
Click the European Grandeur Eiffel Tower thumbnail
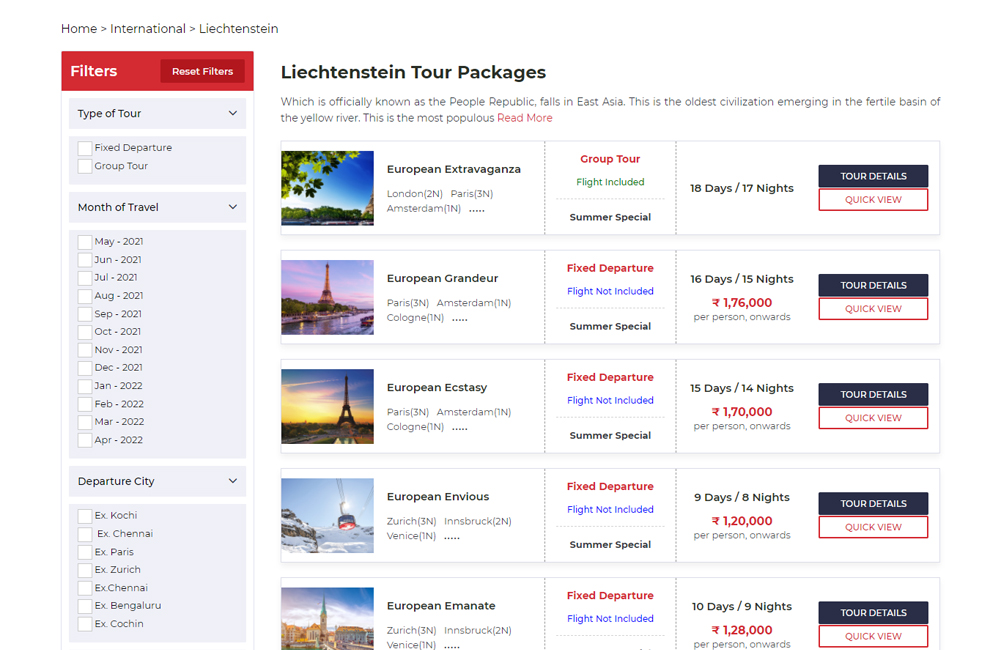[x=327, y=297]
